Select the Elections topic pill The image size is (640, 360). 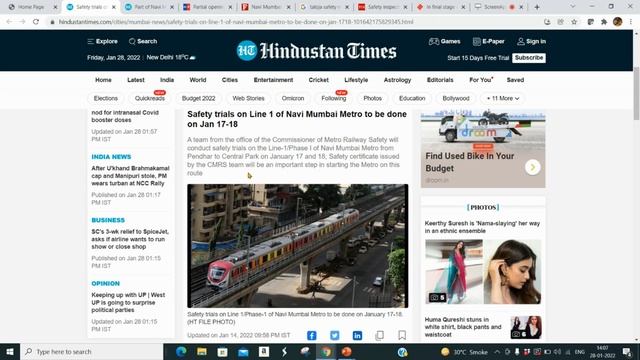click(106, 98)
